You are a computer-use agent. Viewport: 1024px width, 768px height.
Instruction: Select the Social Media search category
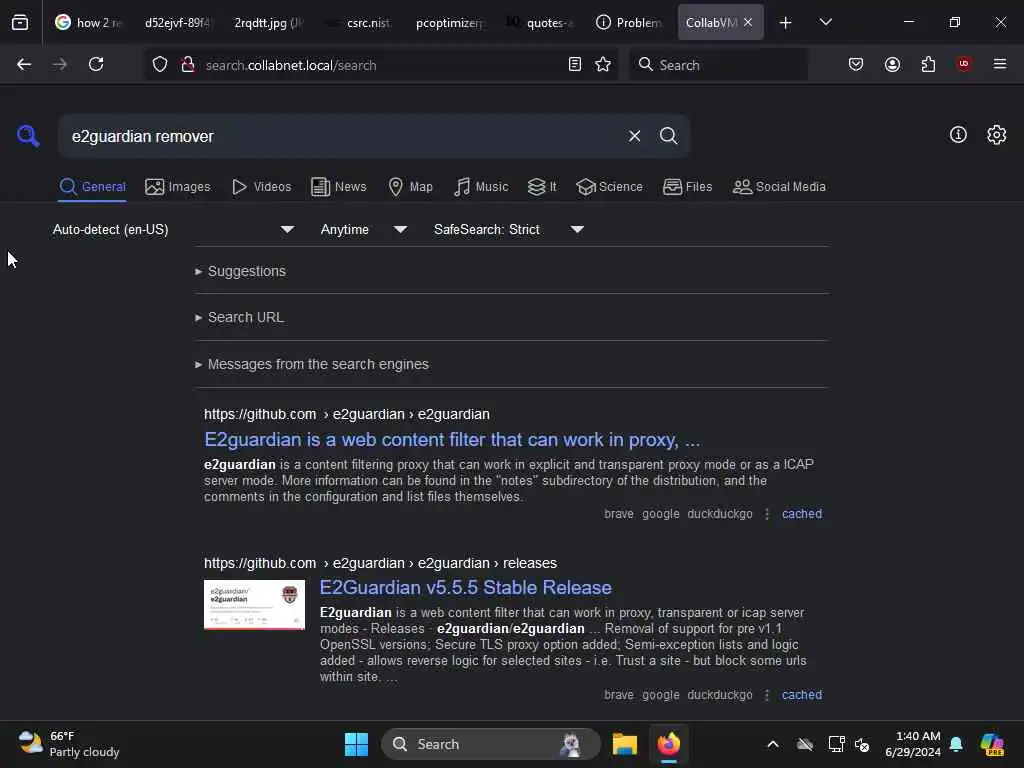click(x=779, y=187)
